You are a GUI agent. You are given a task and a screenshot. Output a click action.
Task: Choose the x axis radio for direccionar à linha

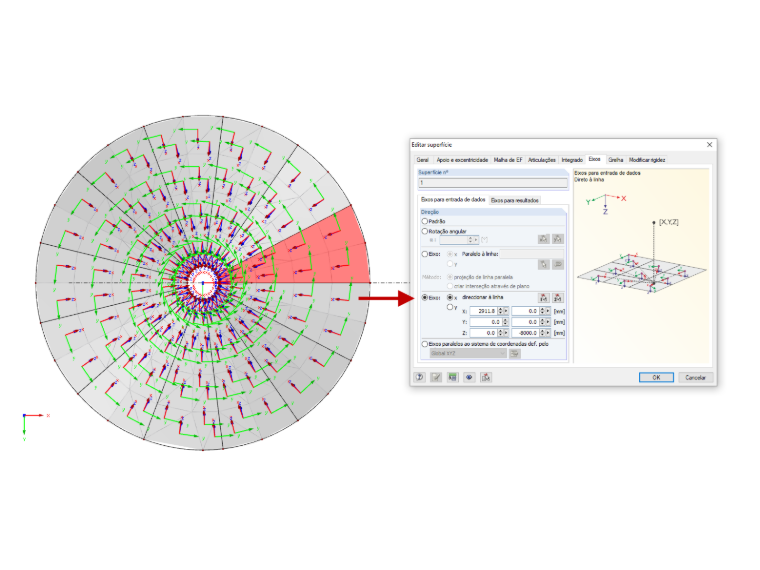(450, 298)
